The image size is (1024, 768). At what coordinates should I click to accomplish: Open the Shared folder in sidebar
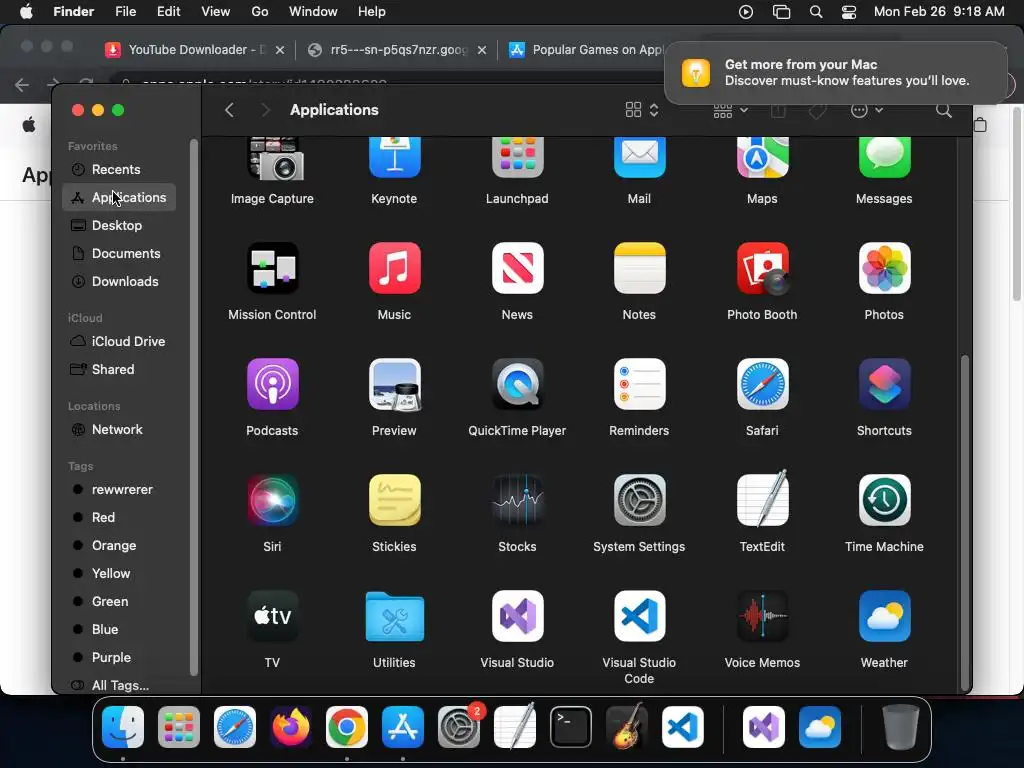[119, 370]
